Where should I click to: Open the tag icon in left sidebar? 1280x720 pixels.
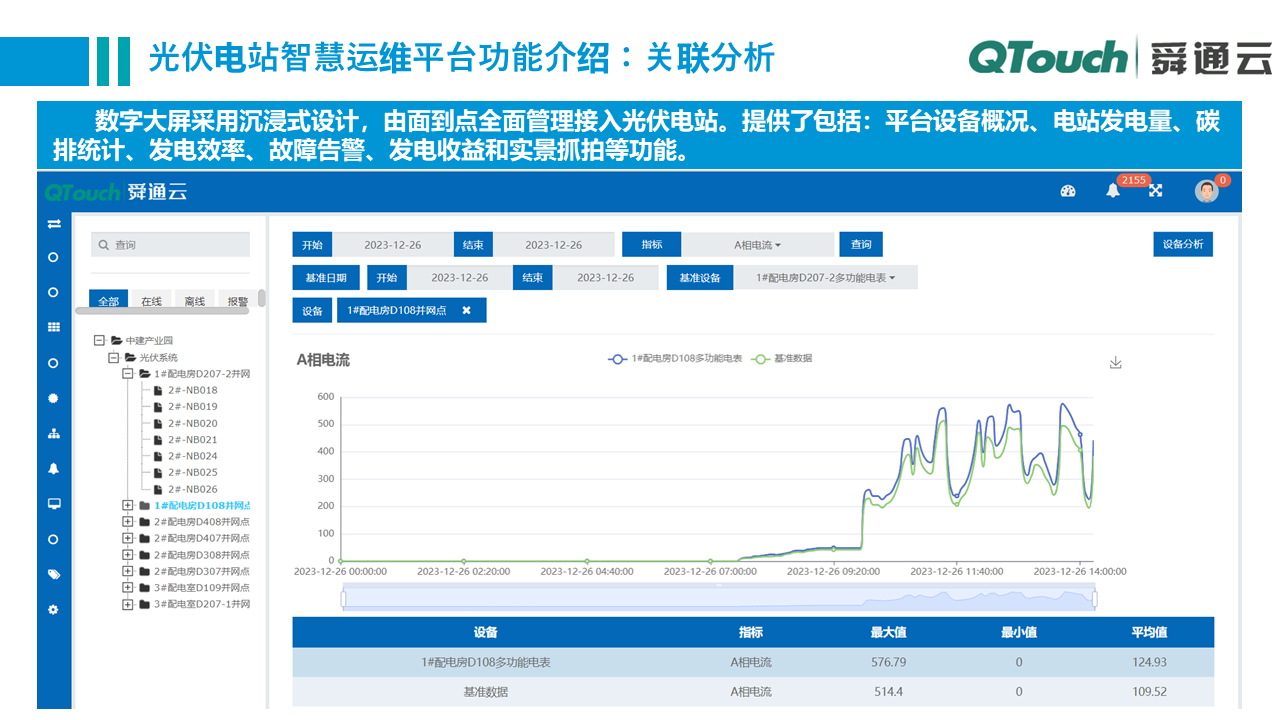click(55, 574)
